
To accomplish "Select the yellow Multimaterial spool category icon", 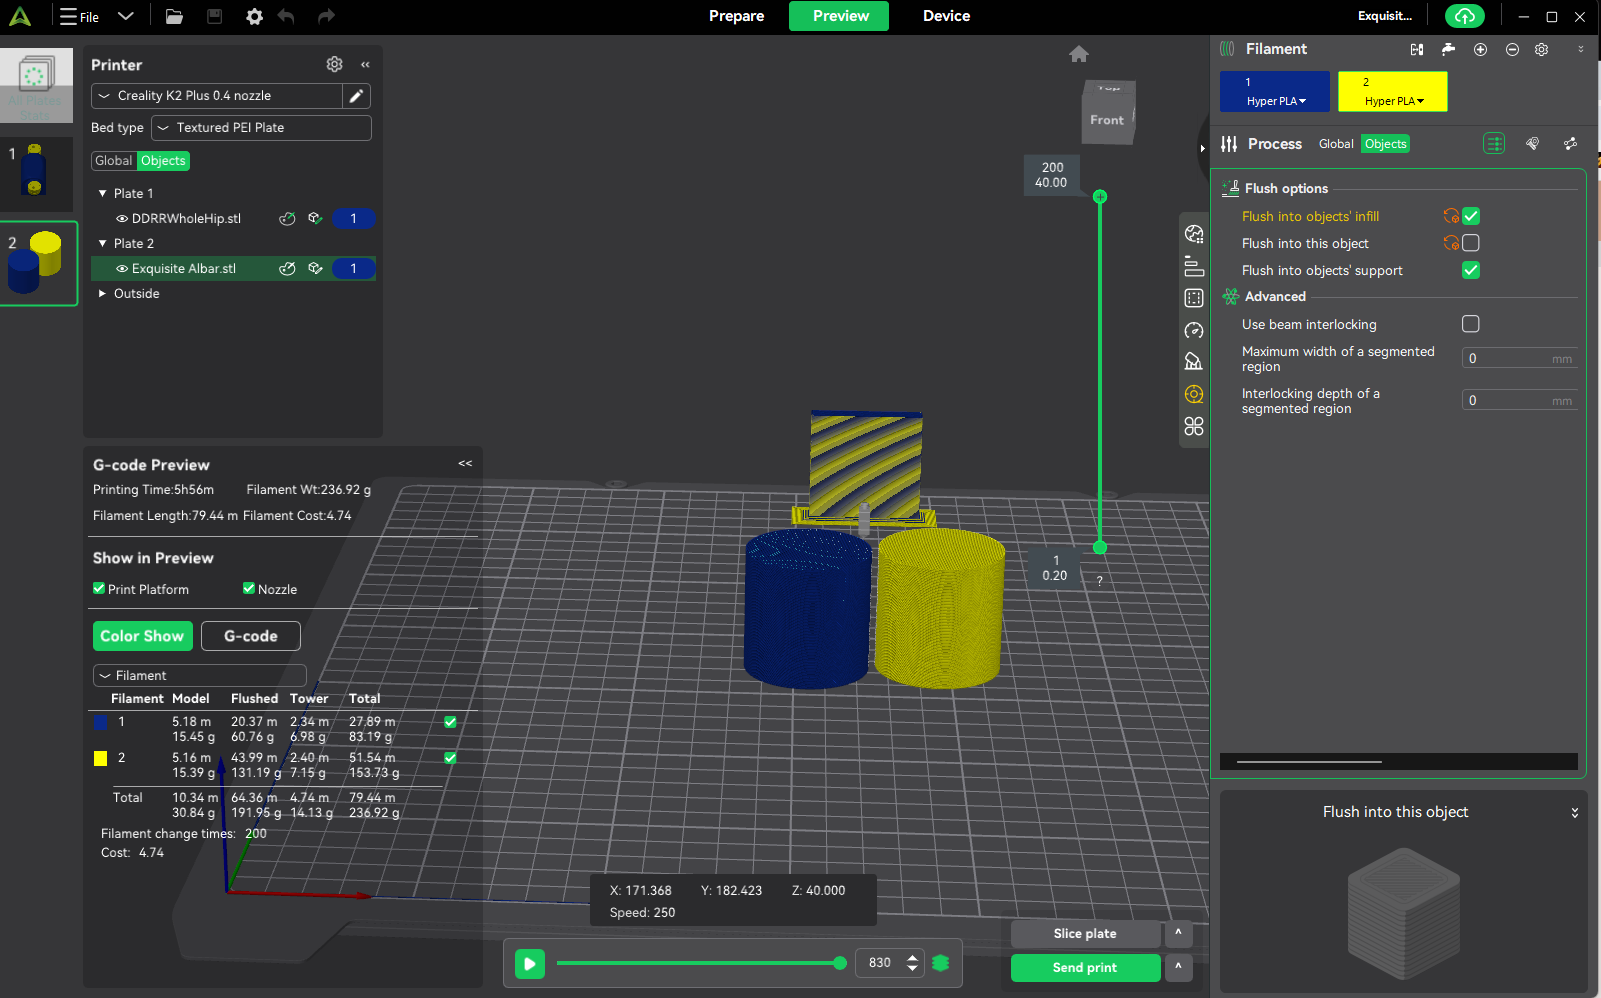I will [x=1194, y=394].
